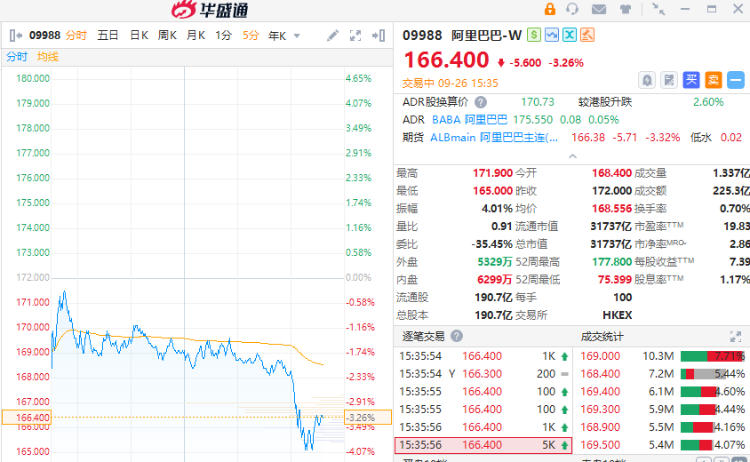Click the blue 买 buy button
Image resolution: width=750 pixels, height=462 pixels.
point(691,80)
